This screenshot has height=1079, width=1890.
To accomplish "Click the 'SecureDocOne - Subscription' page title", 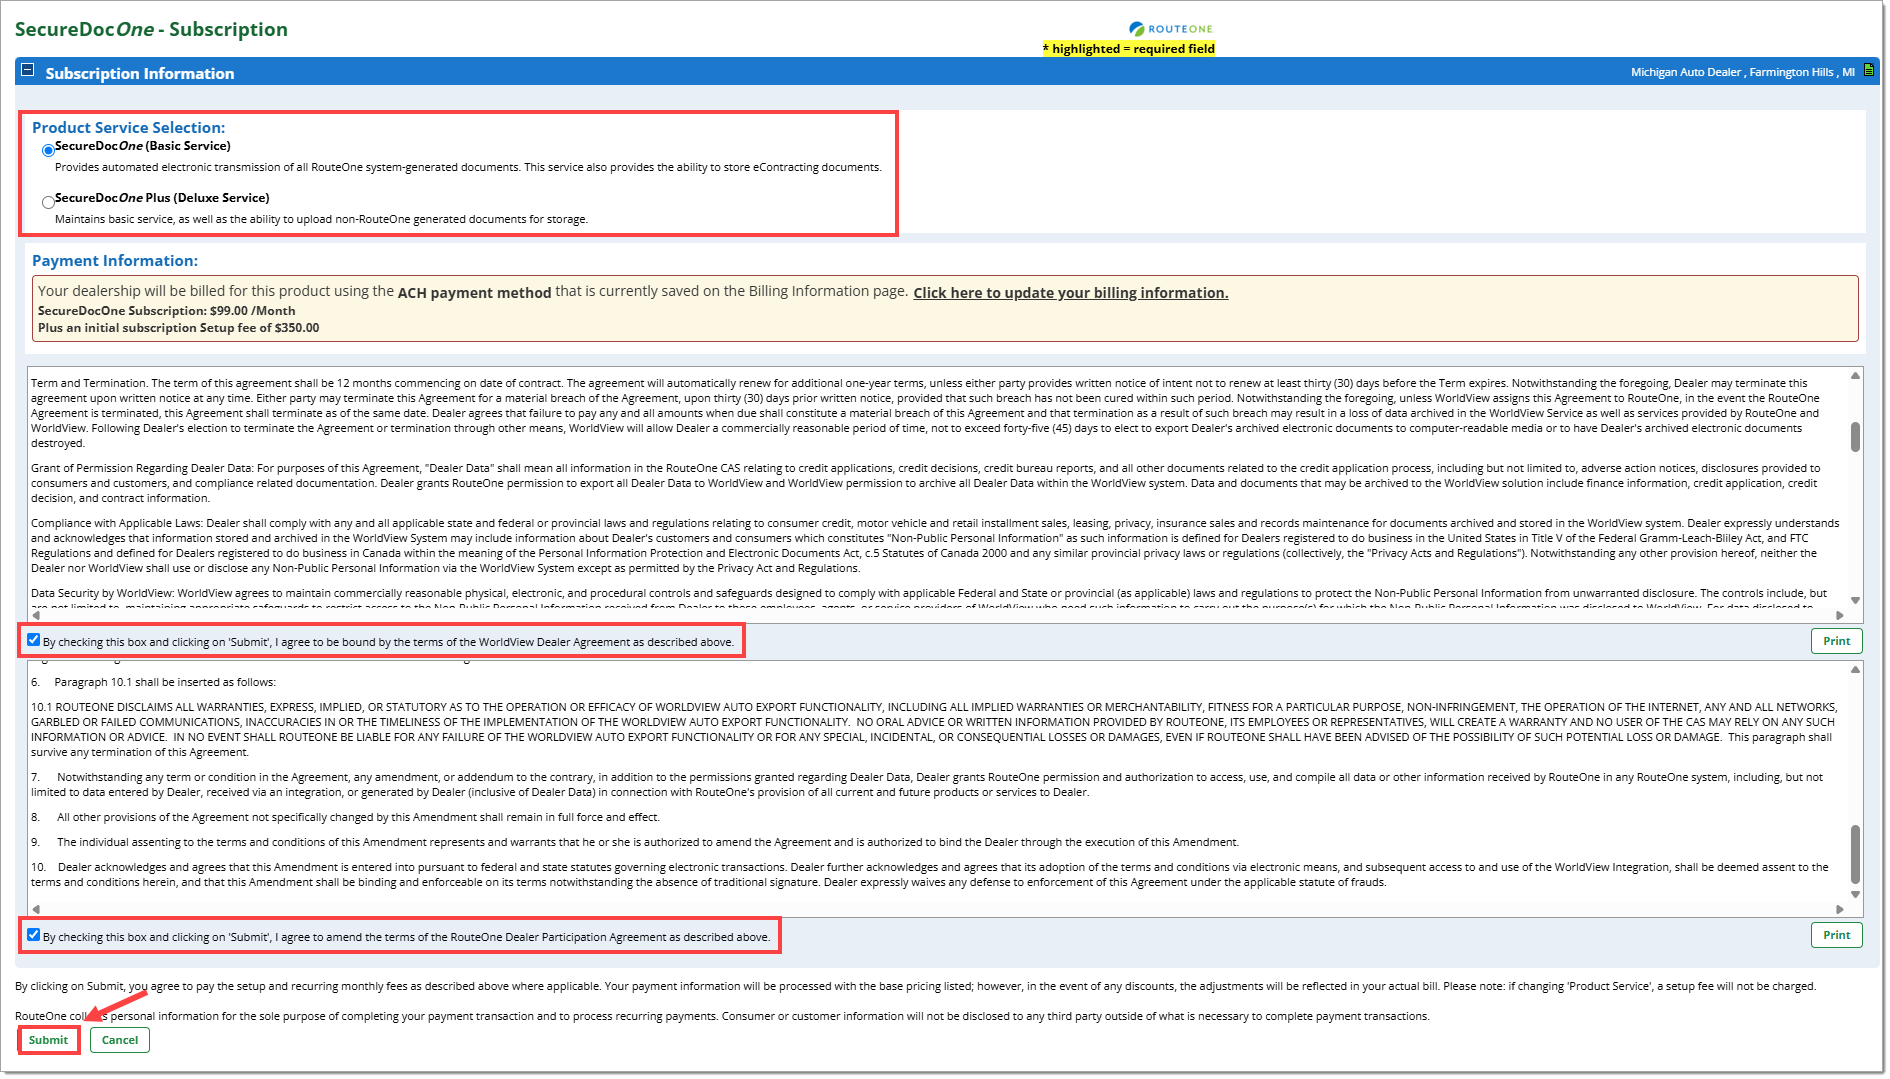I will pos(151,29).
